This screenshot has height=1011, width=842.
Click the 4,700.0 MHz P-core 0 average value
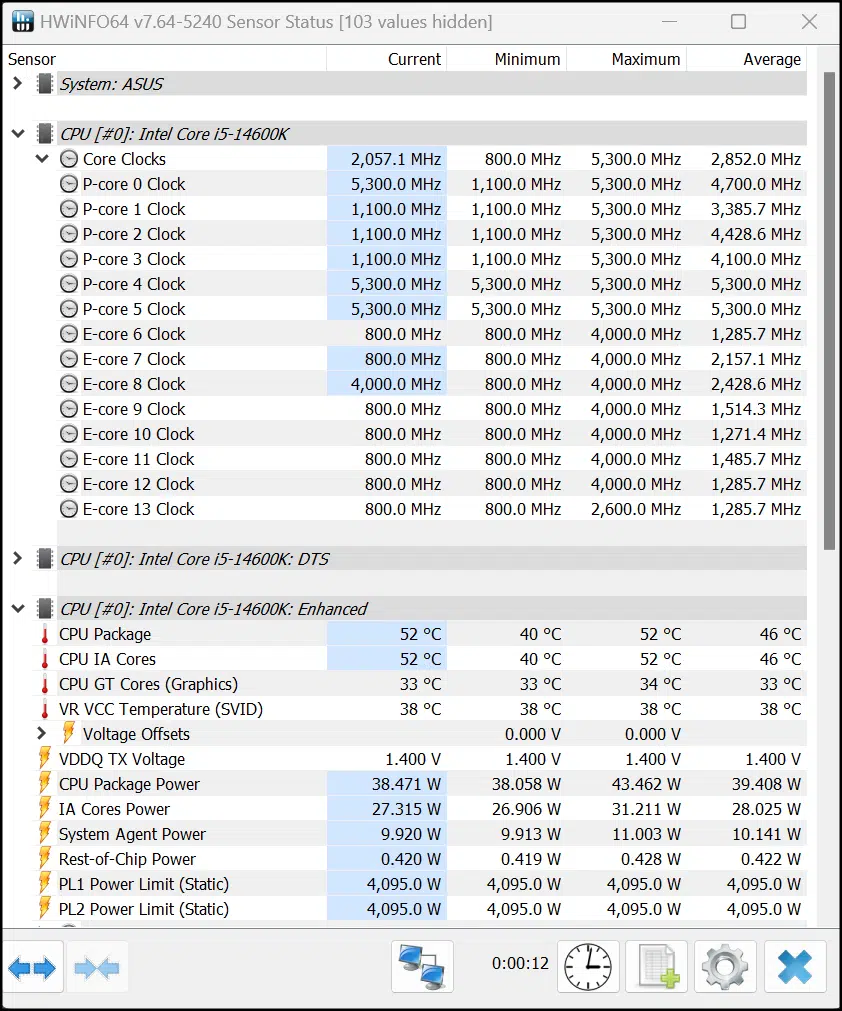[756, 184]
